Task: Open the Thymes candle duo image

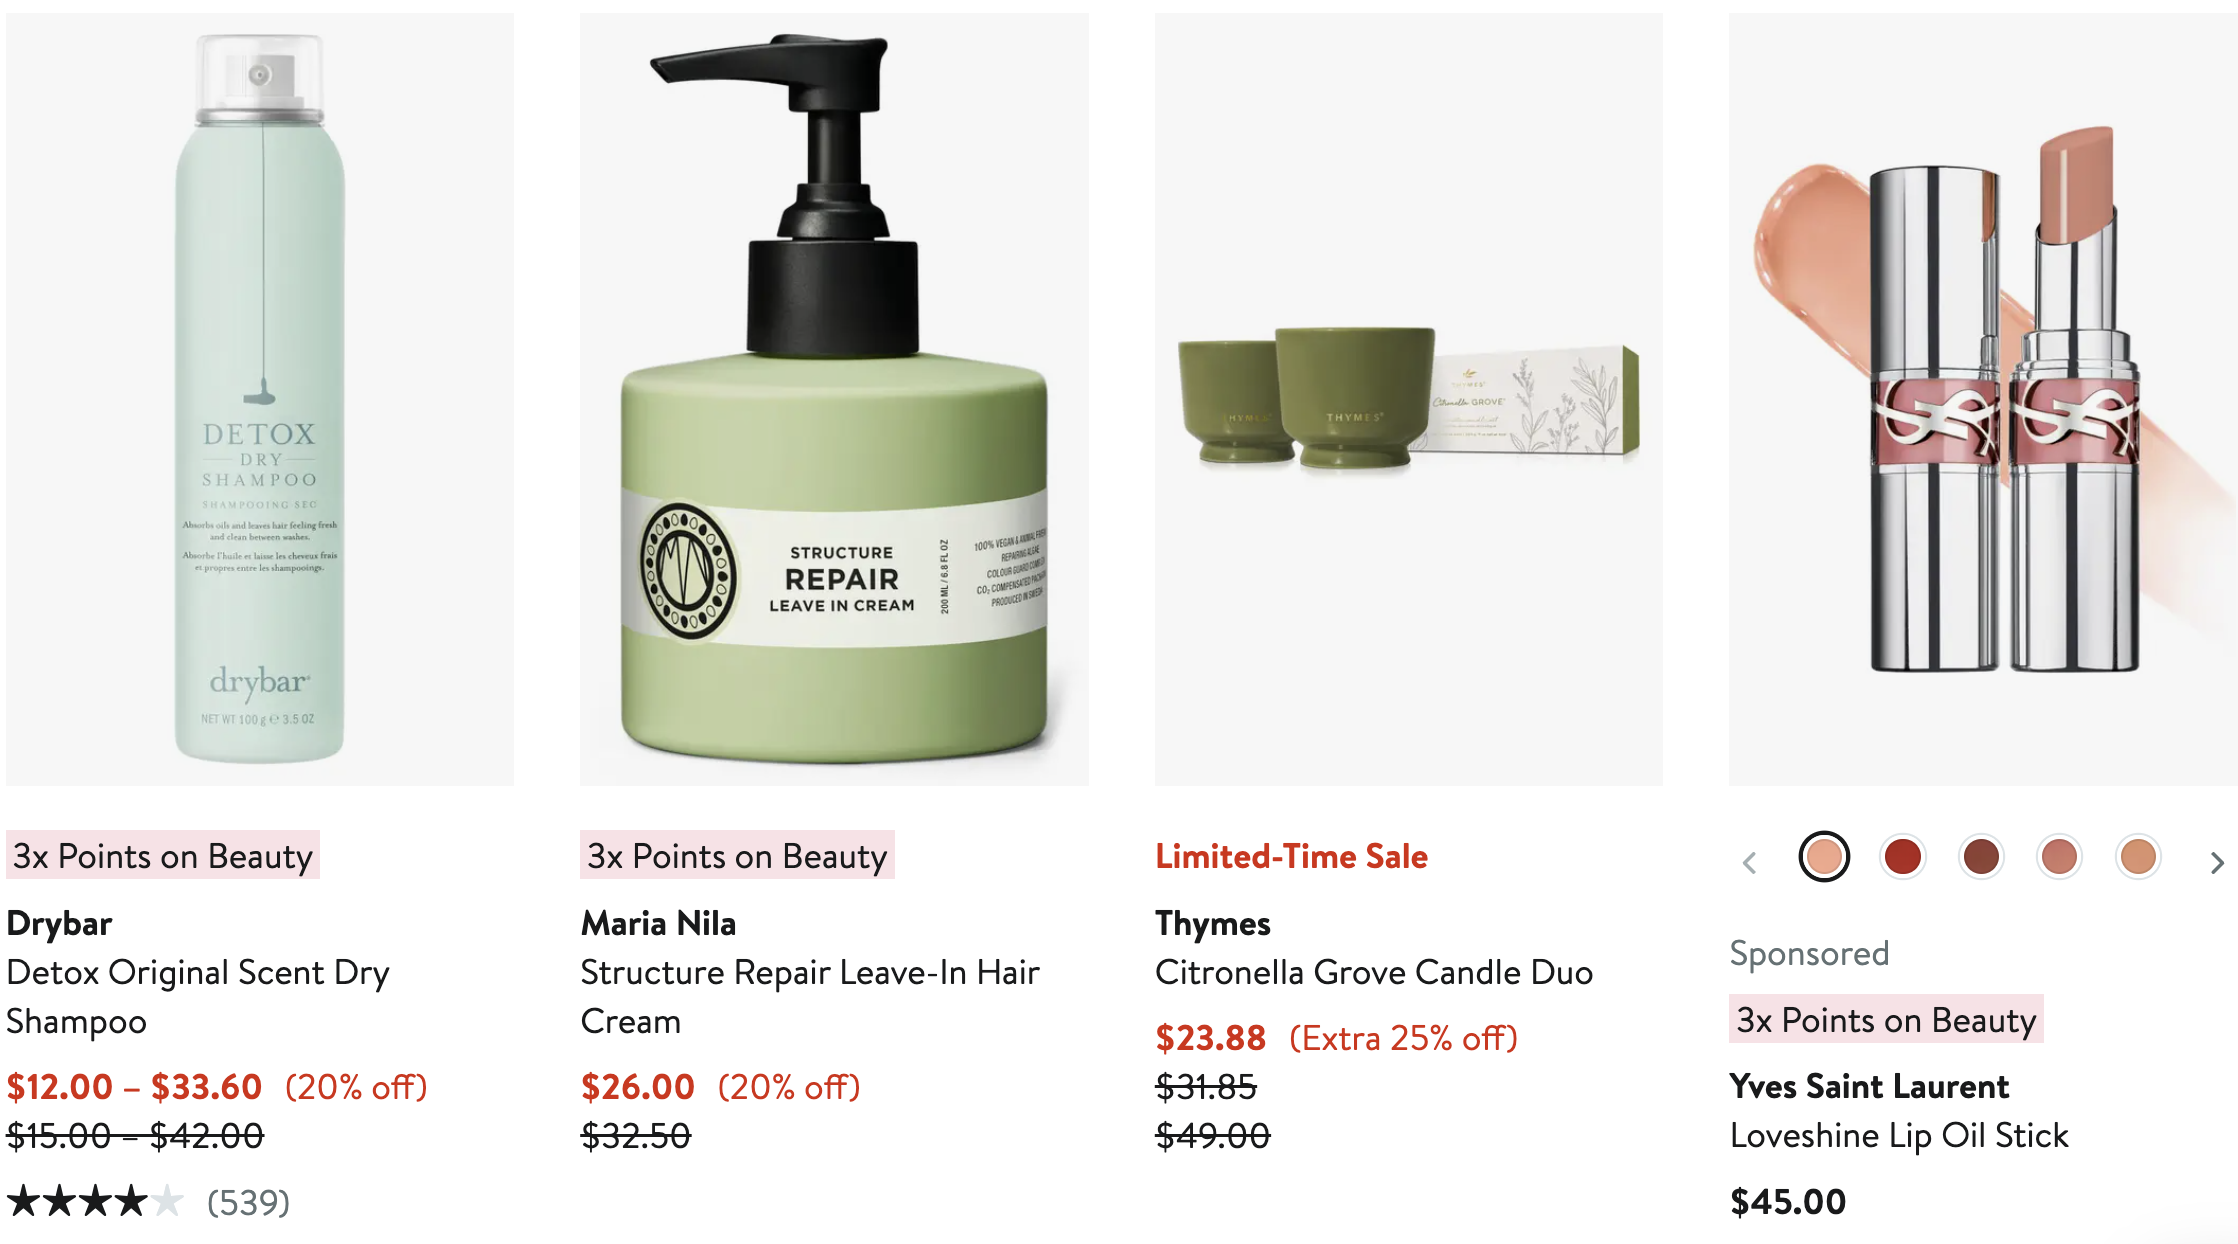Action: 1409,399
